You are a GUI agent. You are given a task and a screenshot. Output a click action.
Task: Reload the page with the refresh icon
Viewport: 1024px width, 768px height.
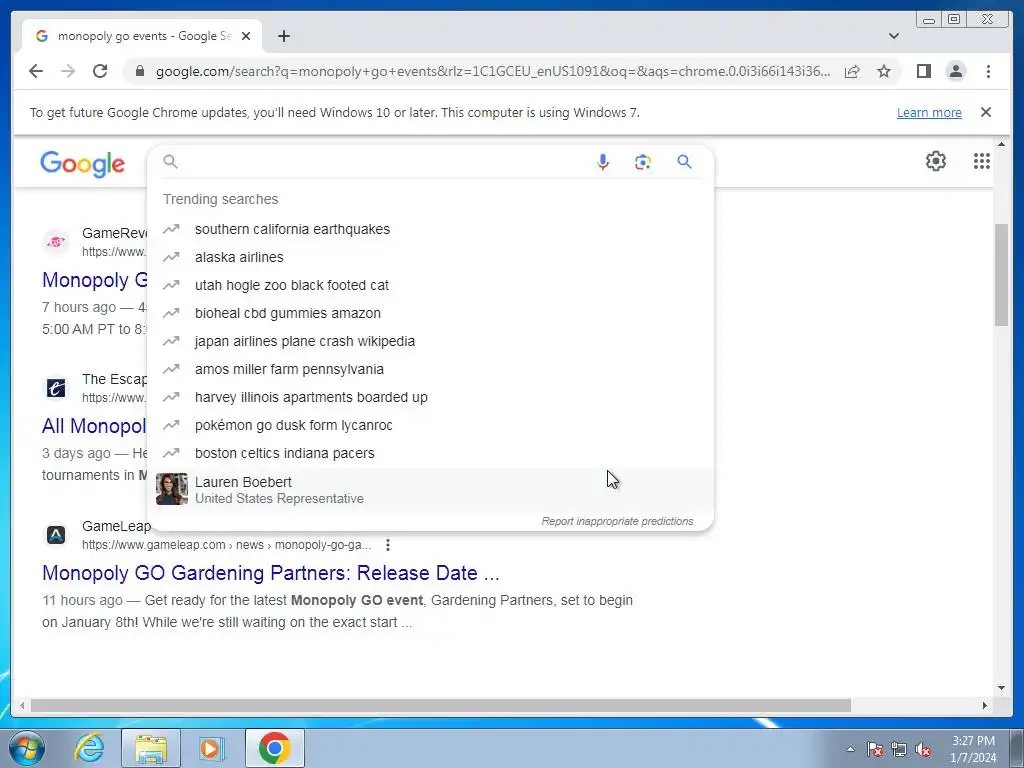click(x=100, y=71)
